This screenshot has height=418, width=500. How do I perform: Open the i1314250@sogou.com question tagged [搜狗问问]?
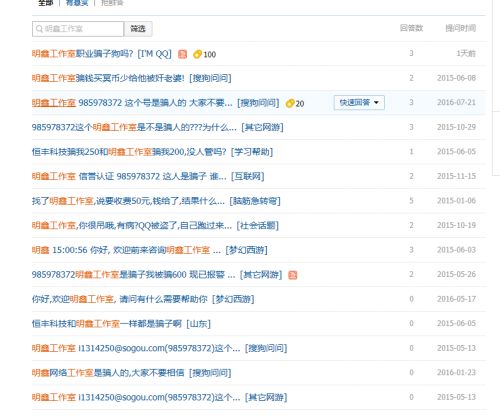[x=136, y=348]
